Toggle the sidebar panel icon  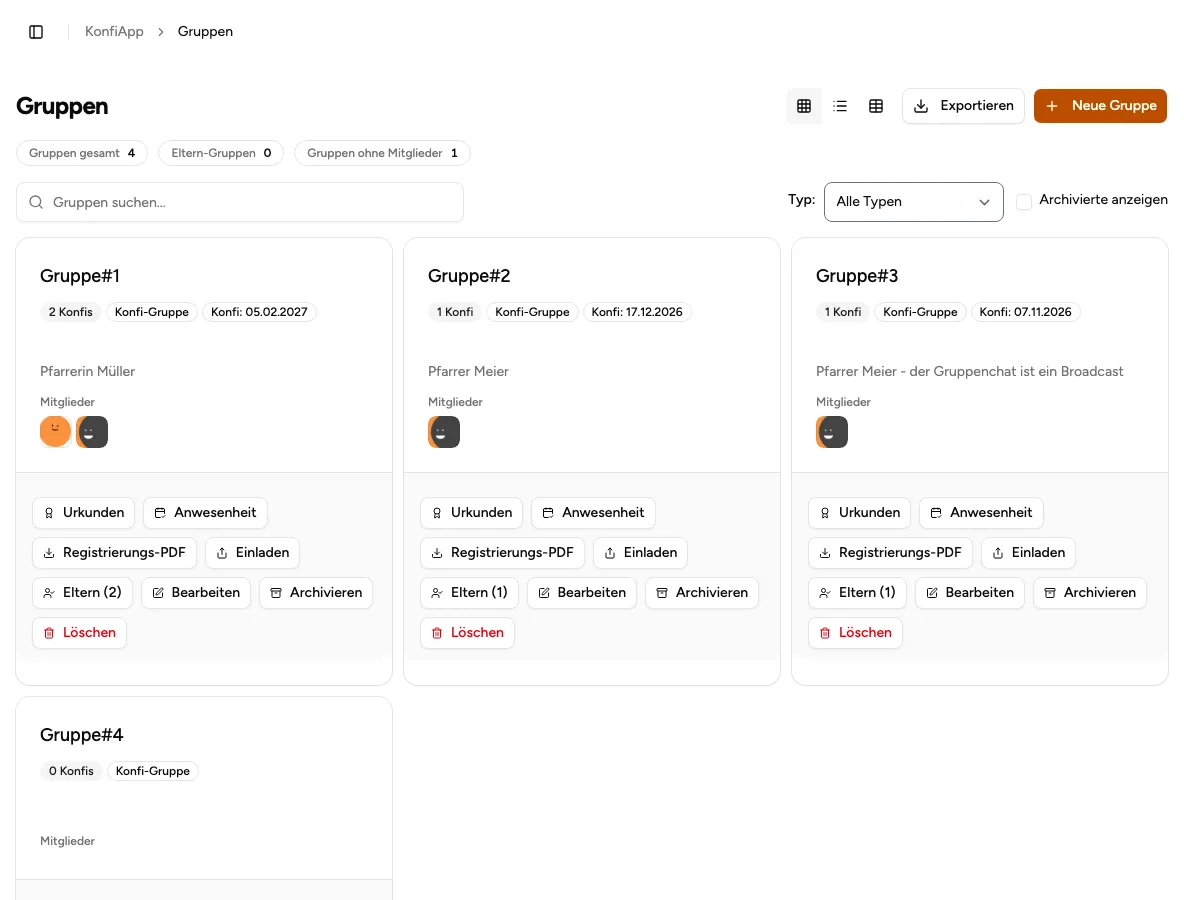point(35,32)
